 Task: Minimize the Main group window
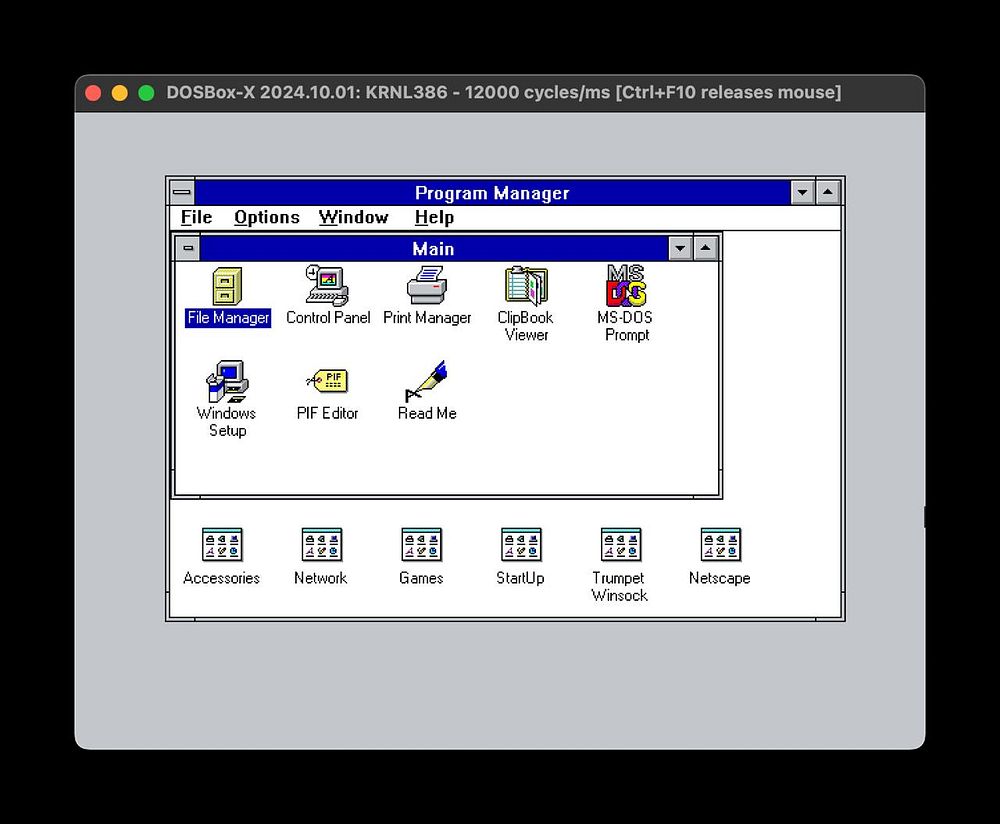click(x=680, y=248)
